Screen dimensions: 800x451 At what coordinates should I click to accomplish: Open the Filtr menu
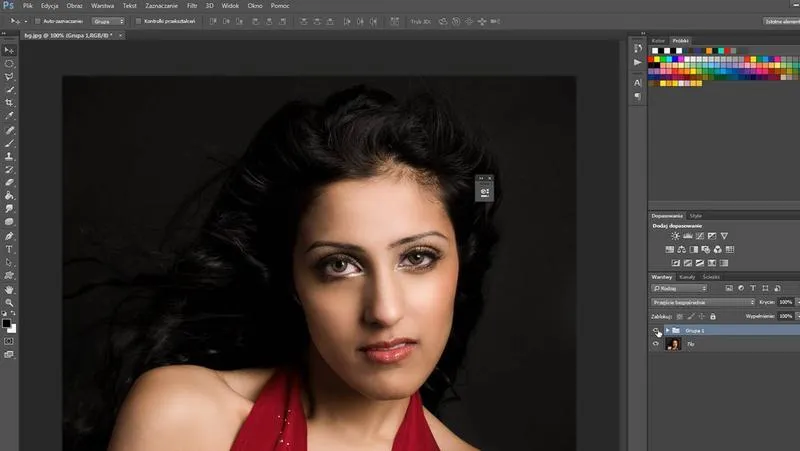[192, 6]
